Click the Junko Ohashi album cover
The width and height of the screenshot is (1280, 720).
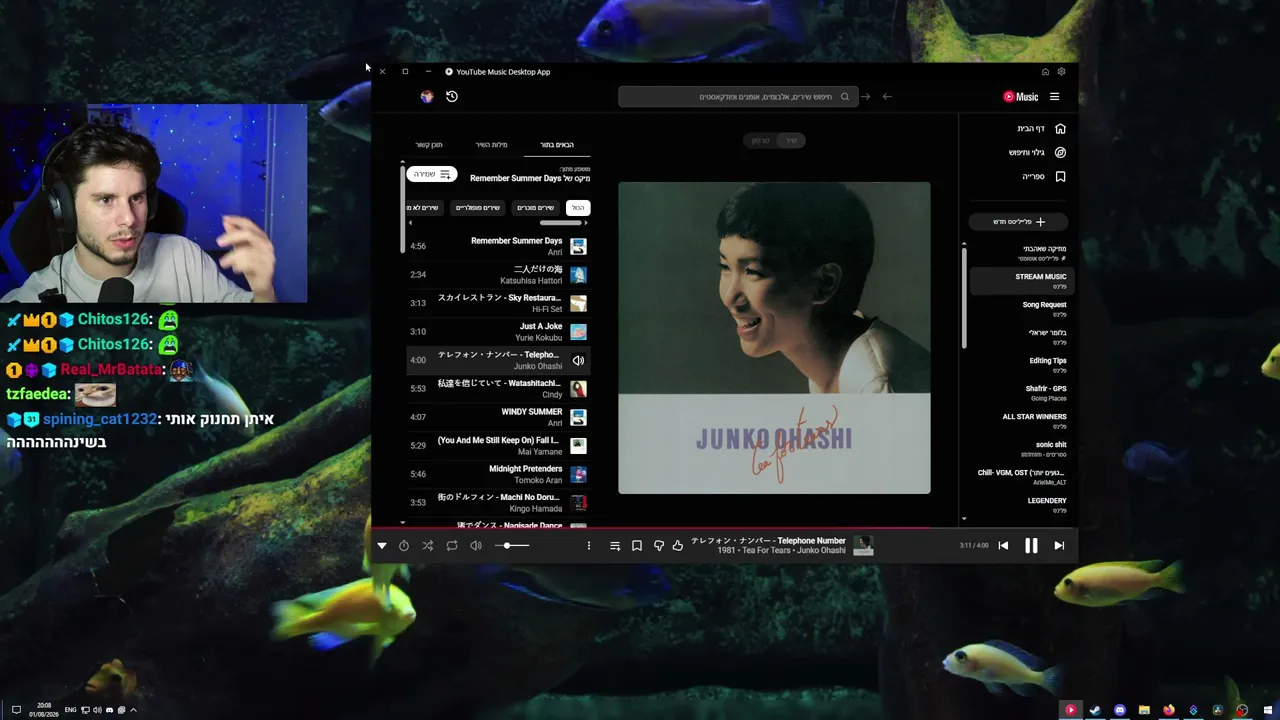pos(774,338)
